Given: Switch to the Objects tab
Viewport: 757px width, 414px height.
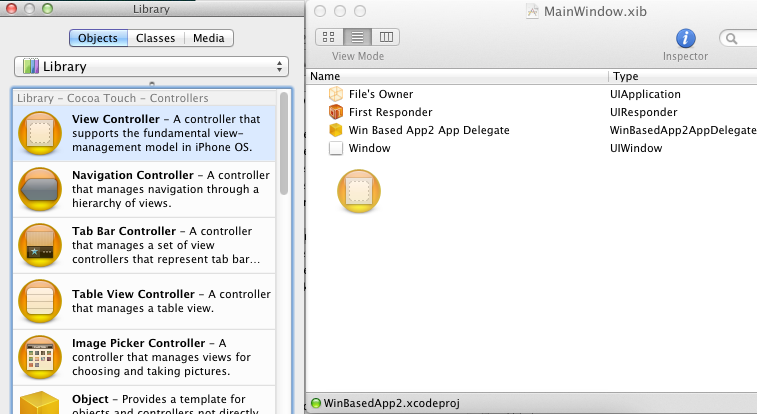Looking at the screenshot, I should click(98, 38).
